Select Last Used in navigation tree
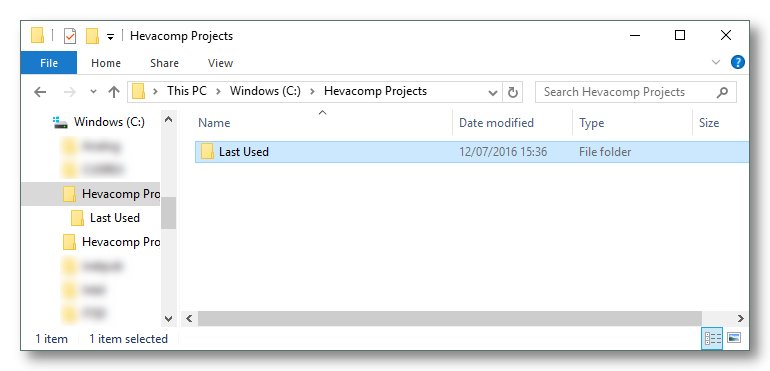This screenshot has height=371, width=770. tap(115, 218)
